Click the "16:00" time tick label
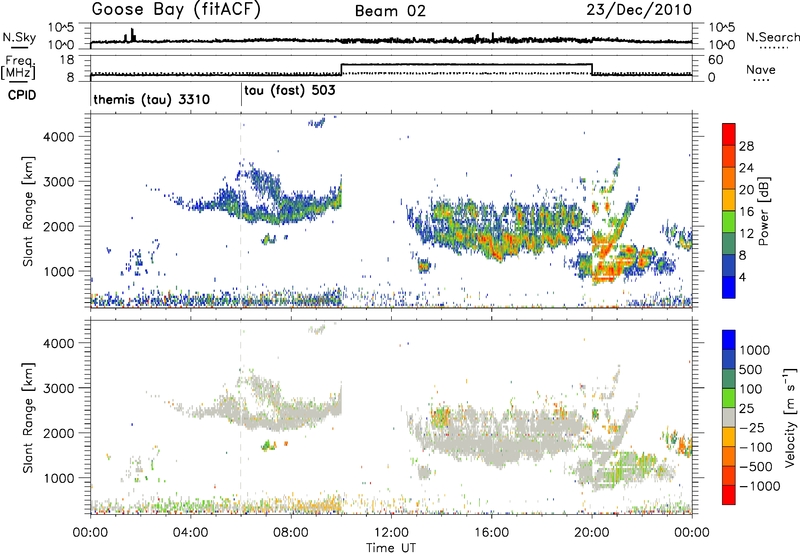 491,533
